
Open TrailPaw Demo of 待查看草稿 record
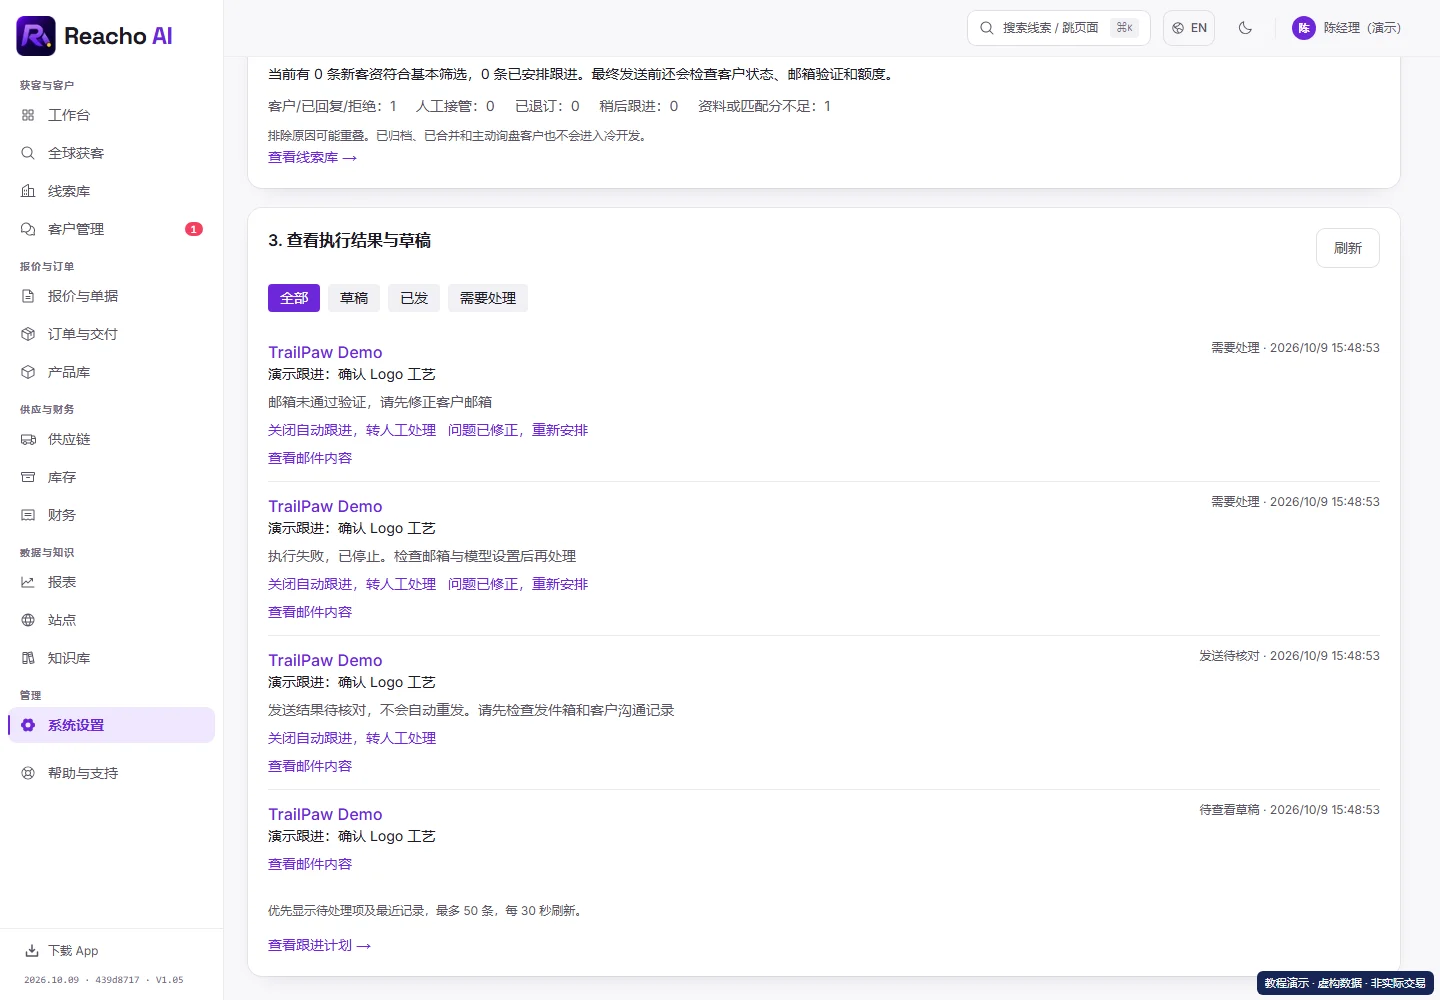tap(325, 814)
